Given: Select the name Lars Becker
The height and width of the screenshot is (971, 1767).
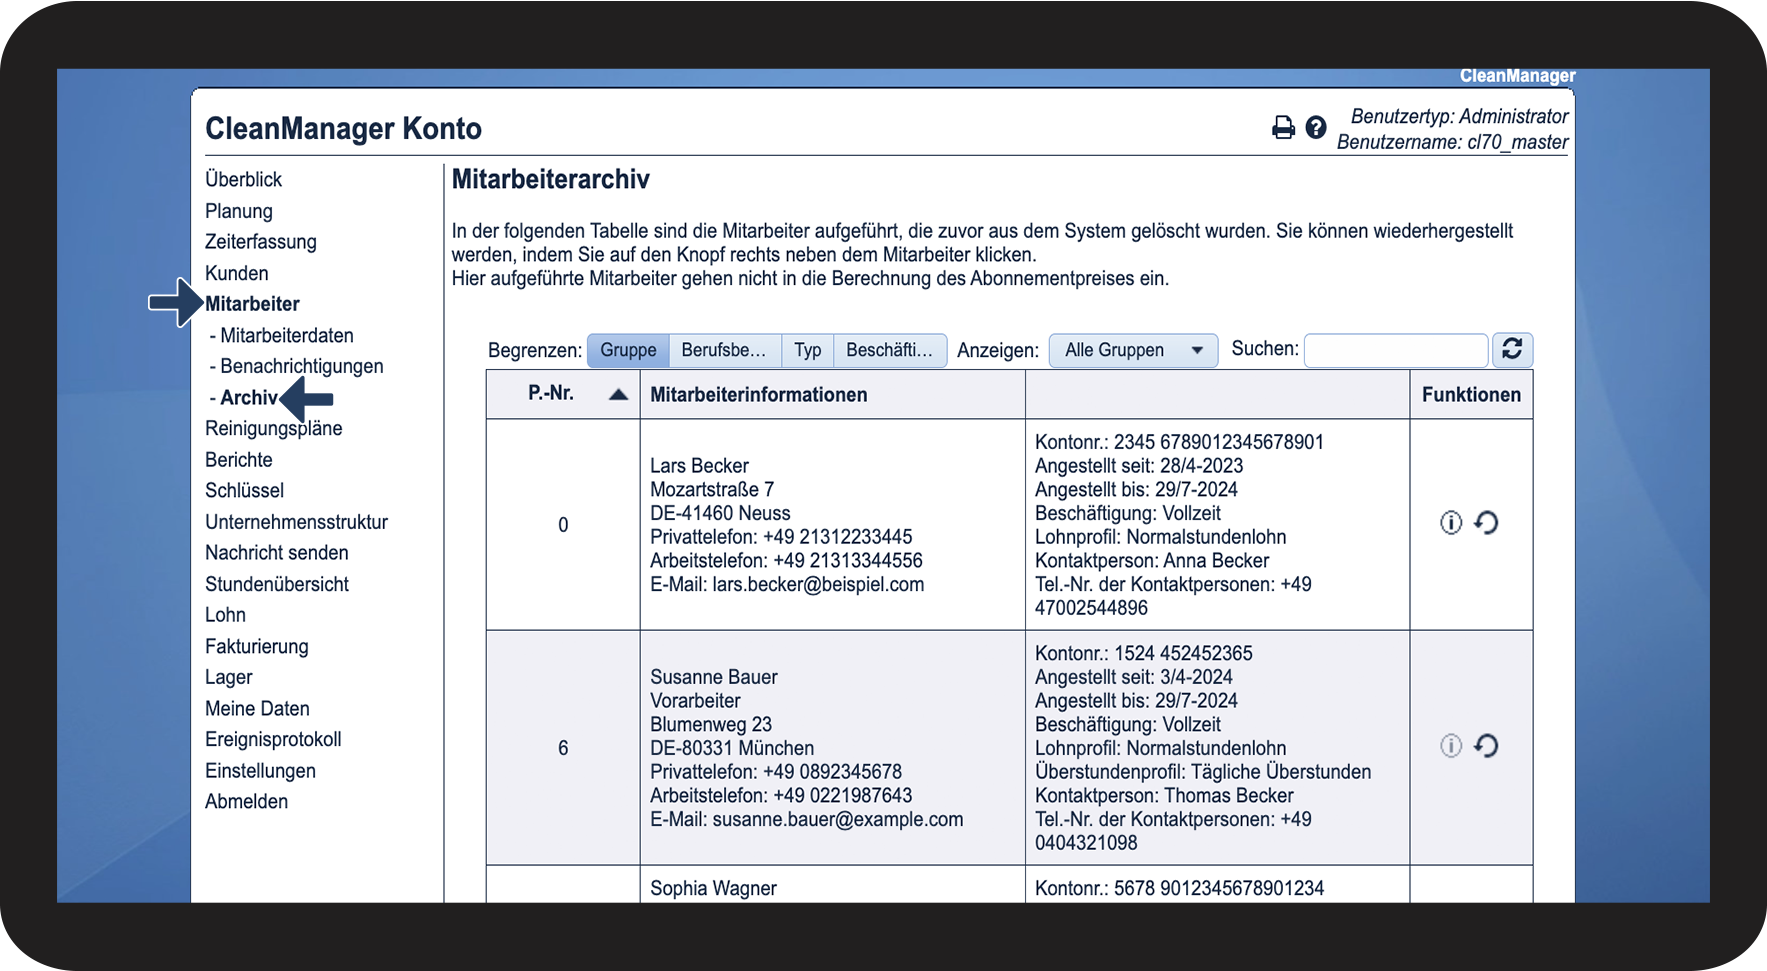Looking at the screenshot, I should coord(700,466).
